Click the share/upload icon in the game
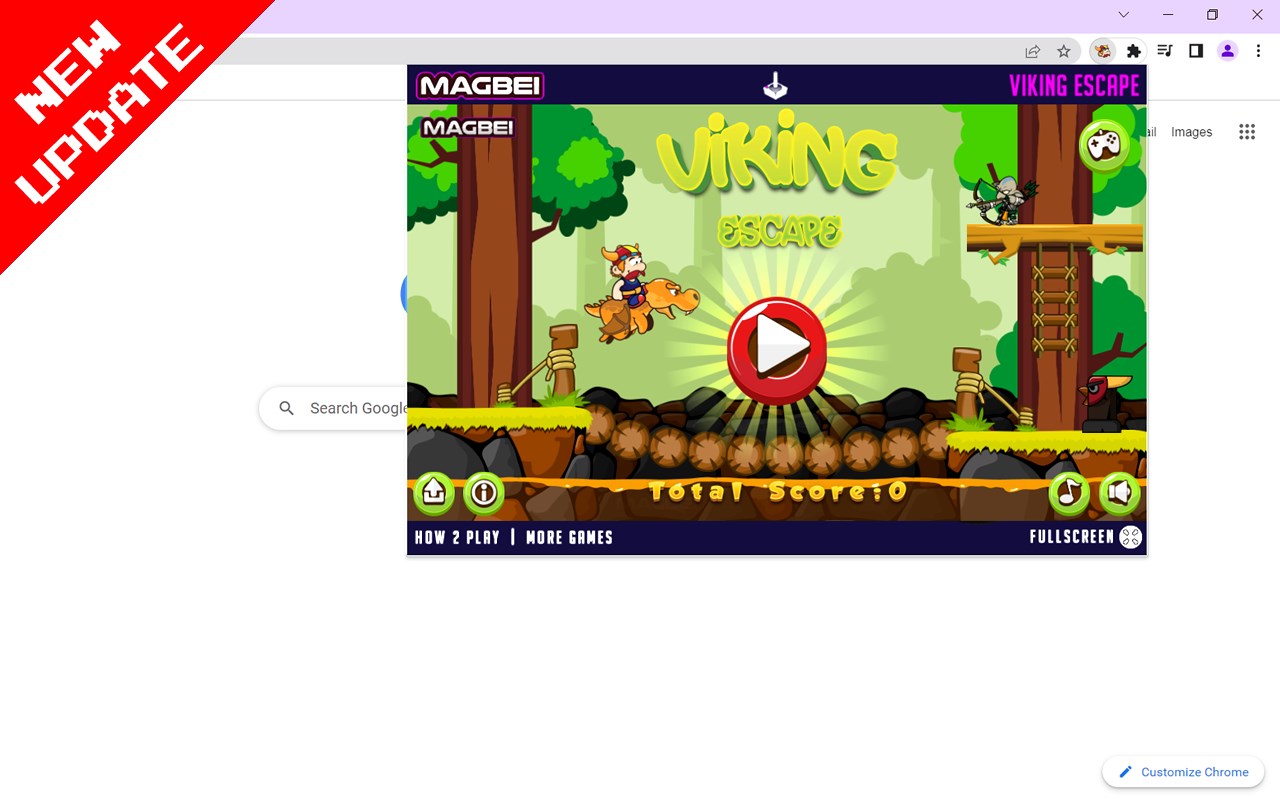Viewport: 1280px width, 800px height. tap(434, 492)
